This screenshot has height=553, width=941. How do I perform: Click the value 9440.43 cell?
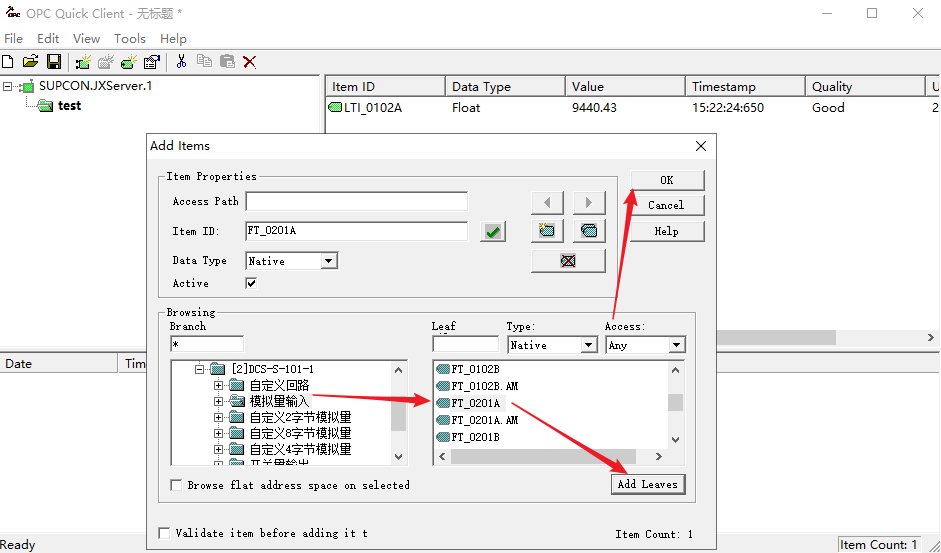coord(594,108)
